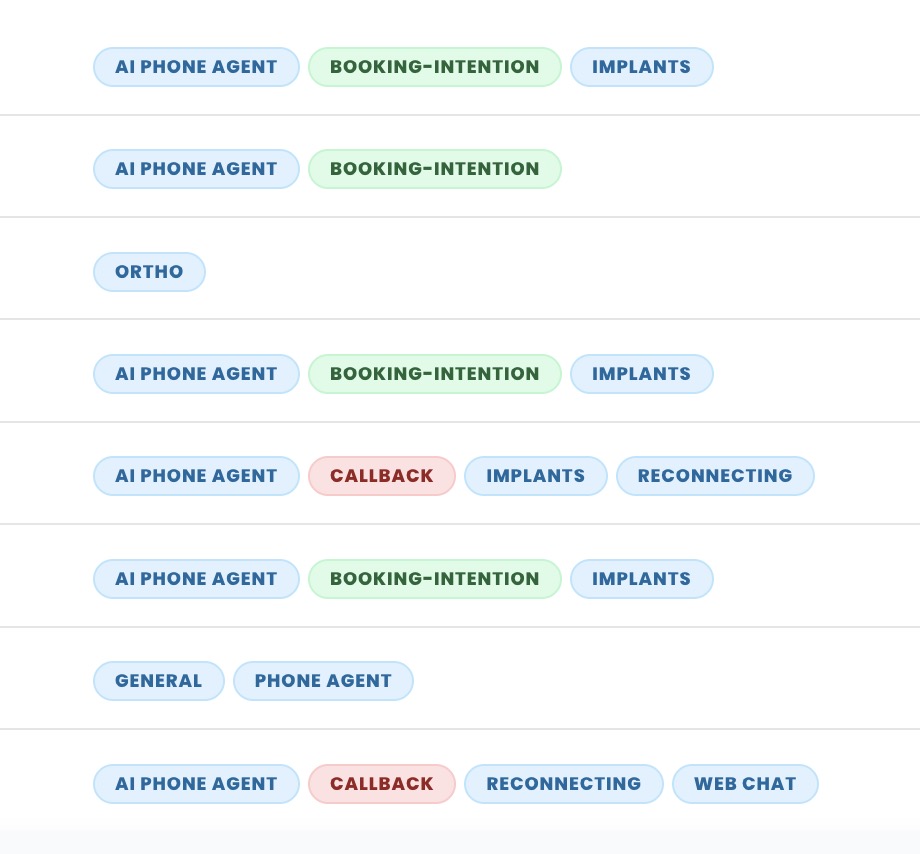Screen dimensions: 920x854
Task: Click the WEB CHAT tag
Action: coord(745,784)
